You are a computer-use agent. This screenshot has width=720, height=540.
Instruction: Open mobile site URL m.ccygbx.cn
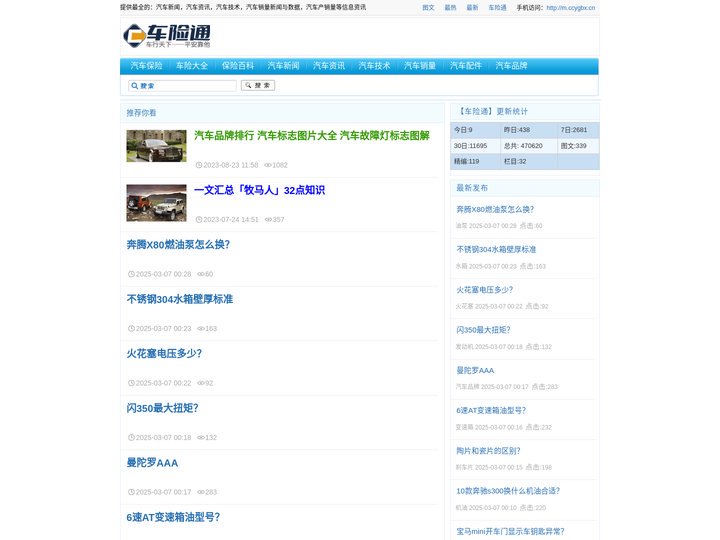pos(571,8)
